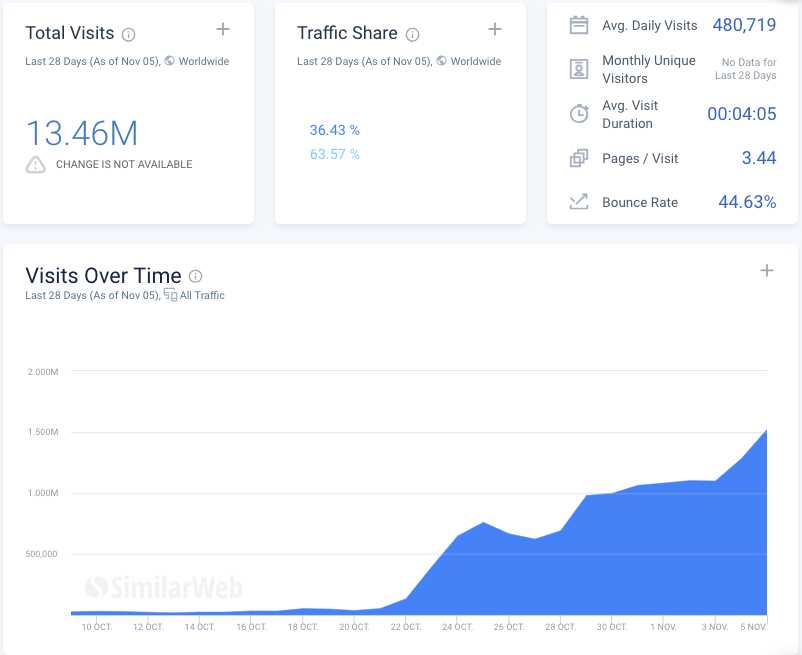Click the warning triangle icon under 13.46M
802x655 pixels.
coord(35,165)
